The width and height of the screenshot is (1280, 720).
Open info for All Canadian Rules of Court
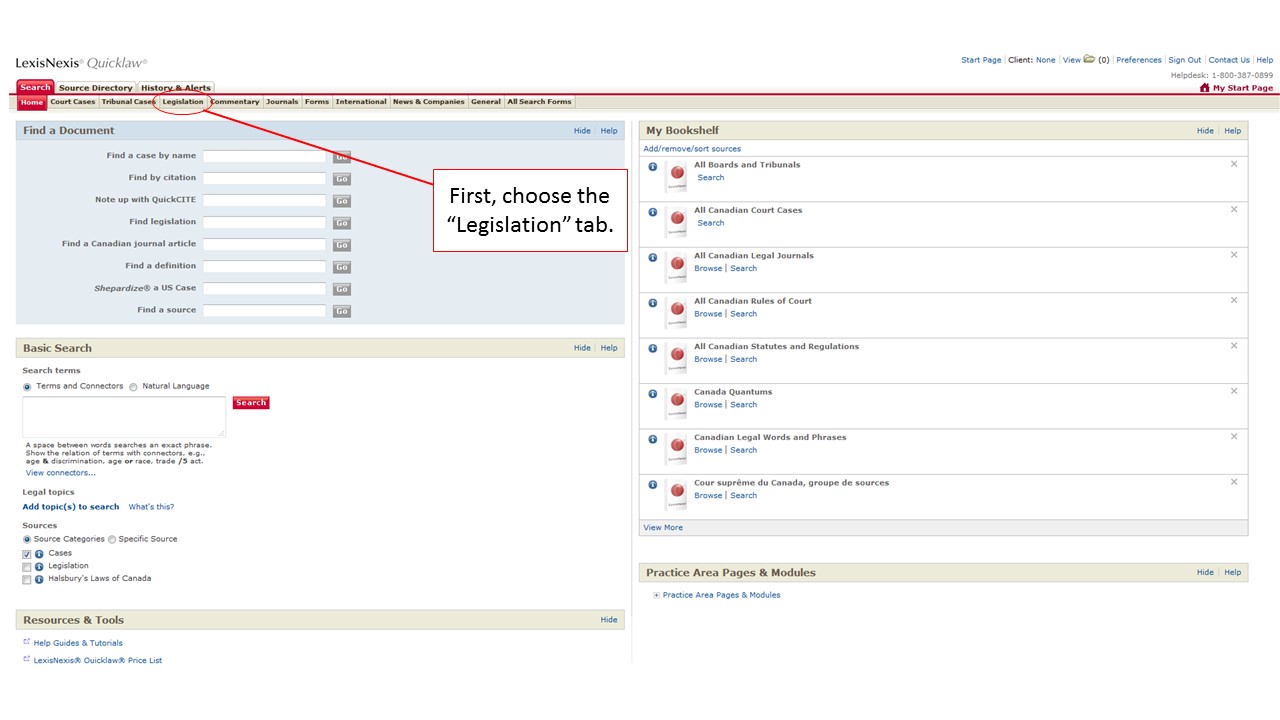(652, 303)
